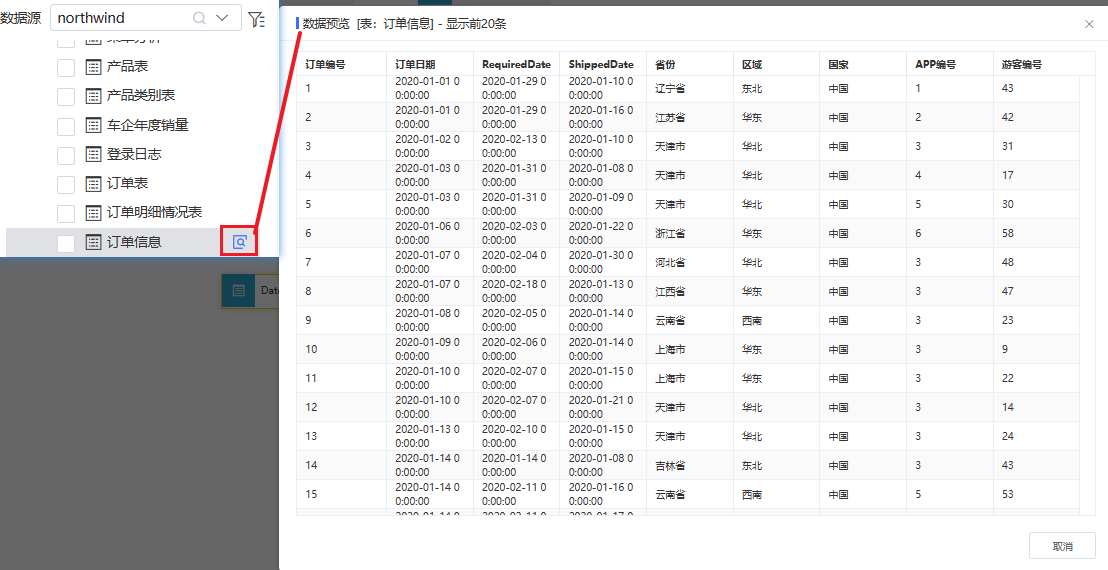1108x570 pixels.
Task: Click the 取消 button
Action: click(x=1062, y=546)
